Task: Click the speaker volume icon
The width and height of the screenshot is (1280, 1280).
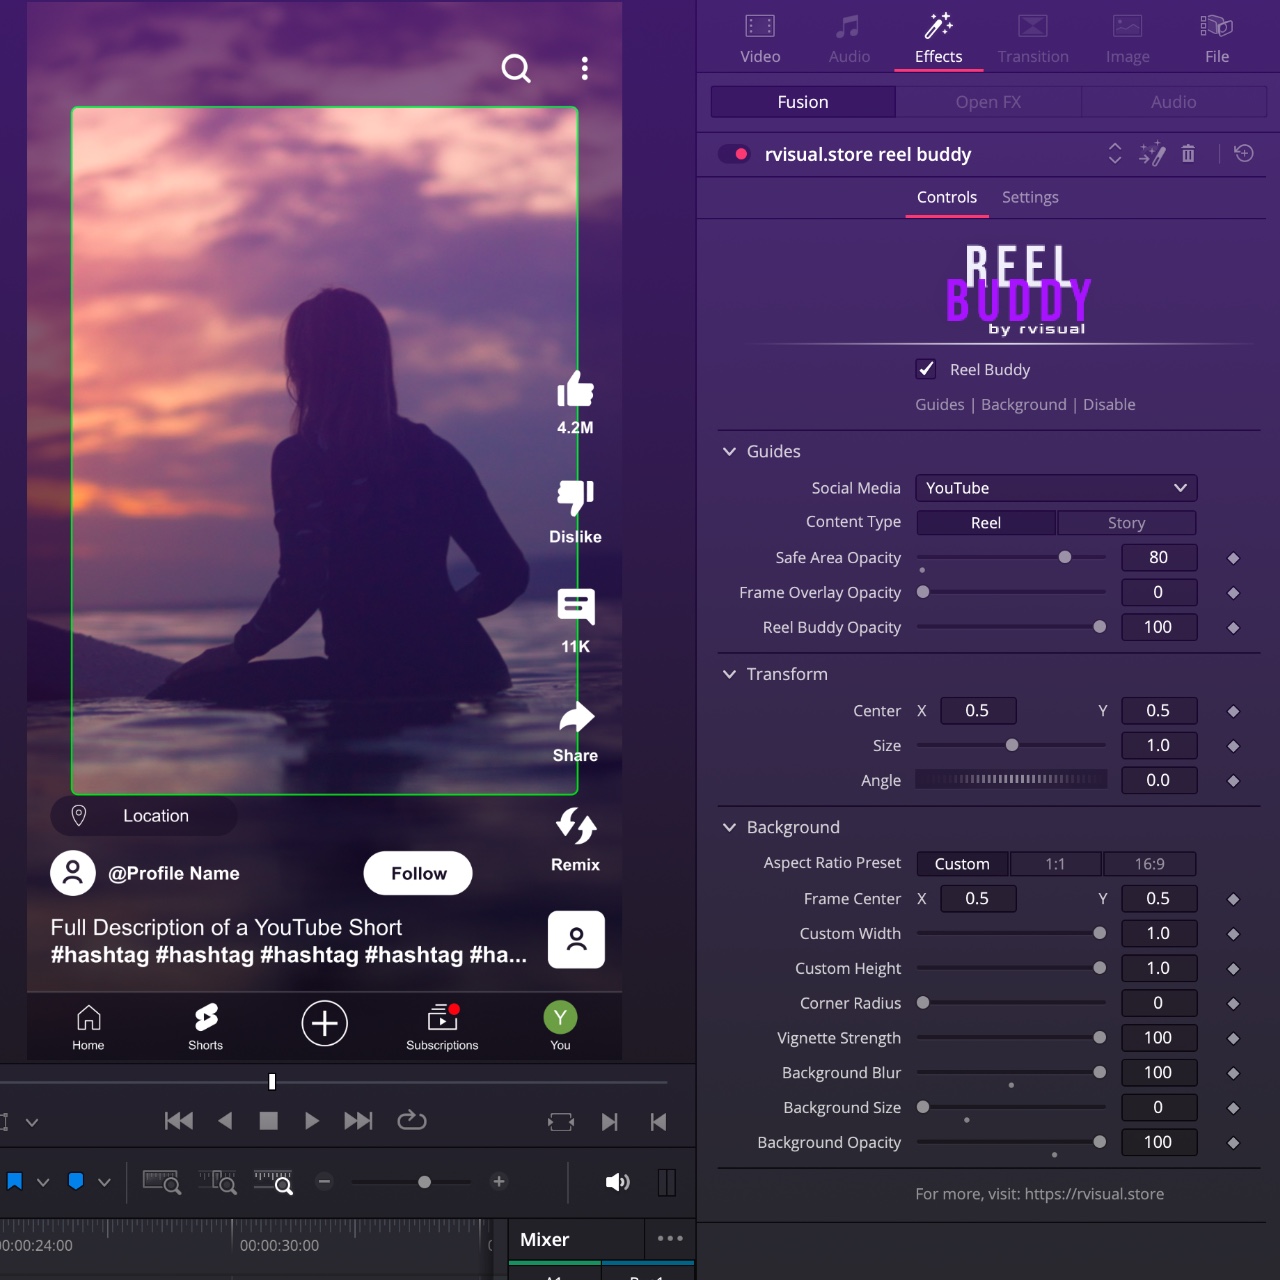Action: (x=617, y=1182)
